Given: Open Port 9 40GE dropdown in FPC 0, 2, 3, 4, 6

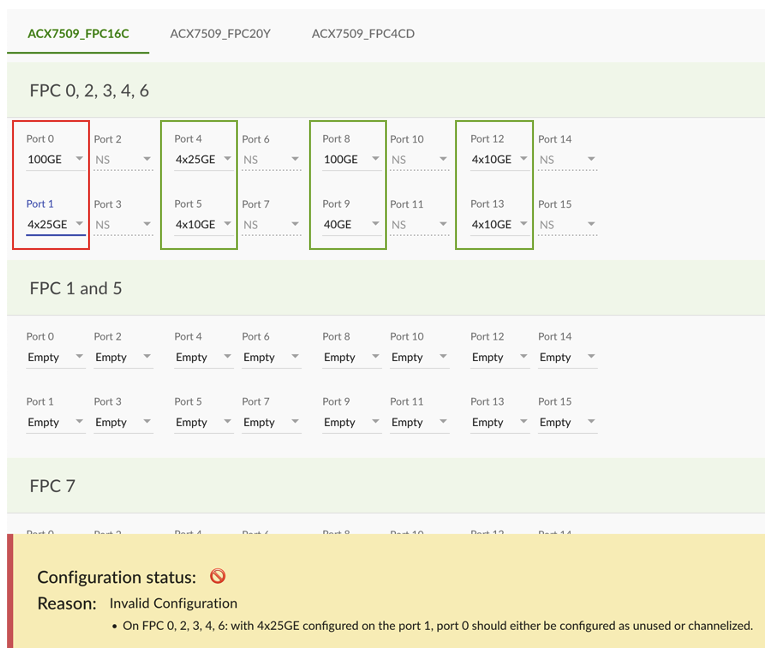Looking at the screenshot, I should (351, 224).
